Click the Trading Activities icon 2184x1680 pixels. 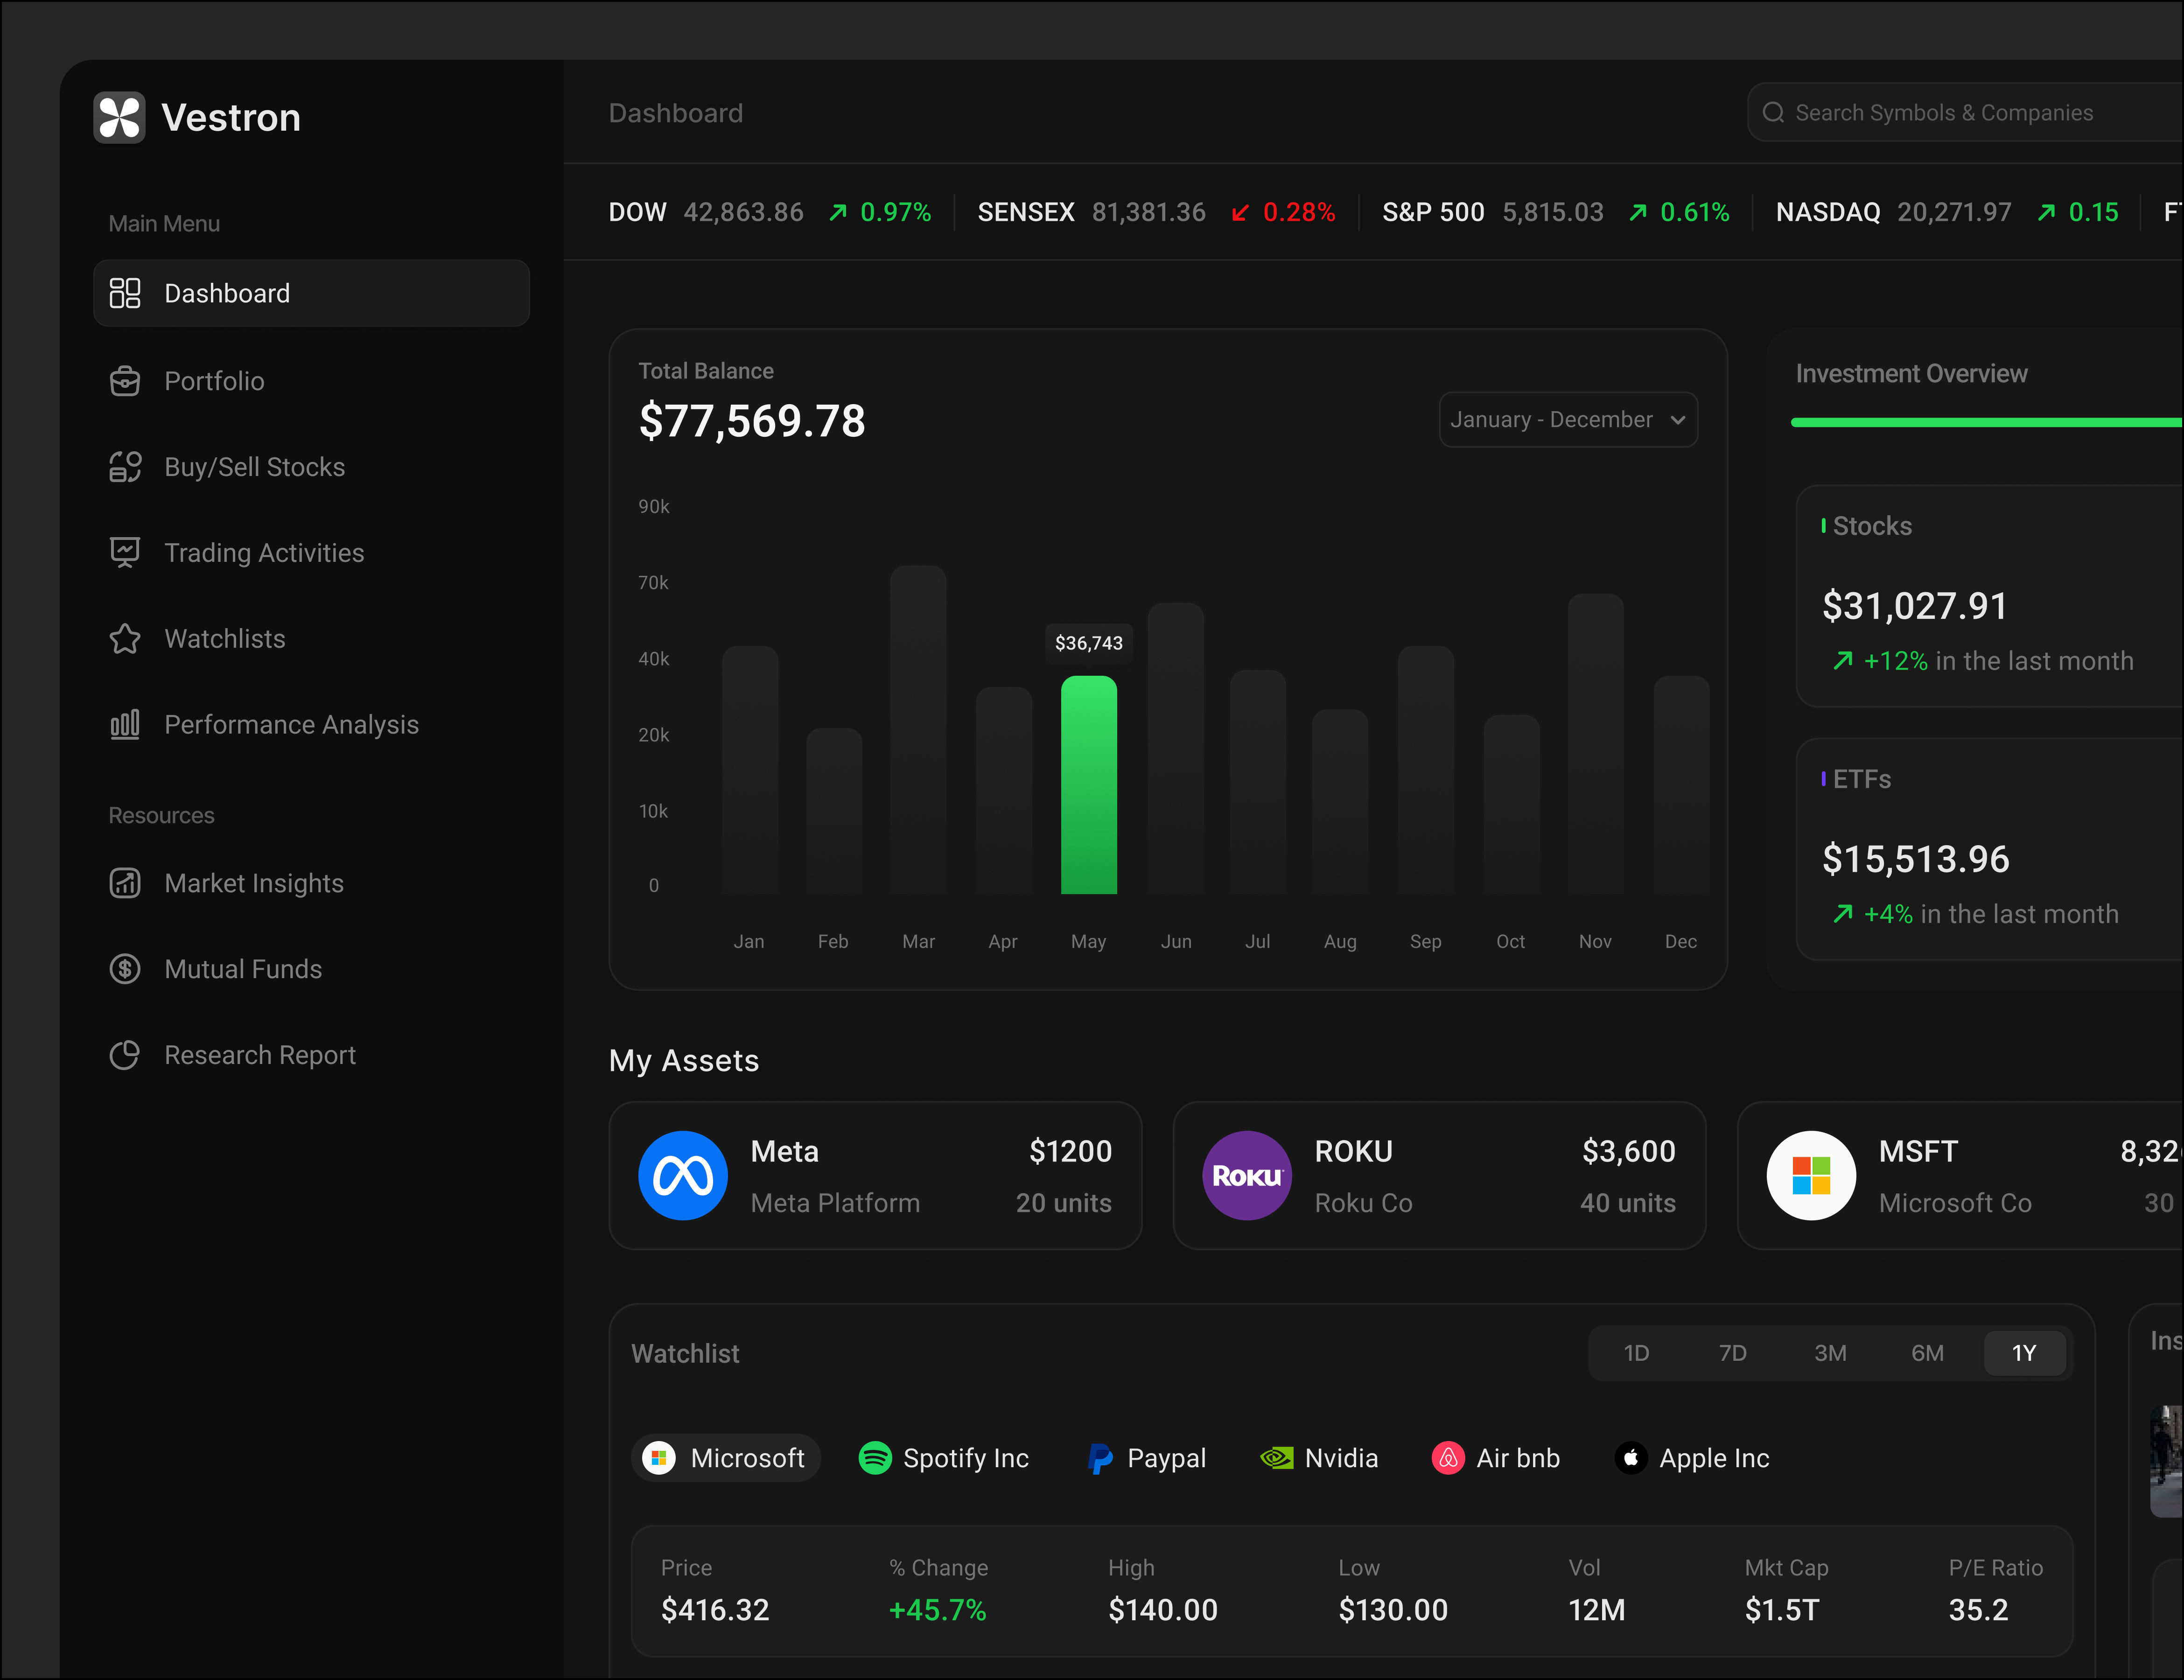click(124, 552)
